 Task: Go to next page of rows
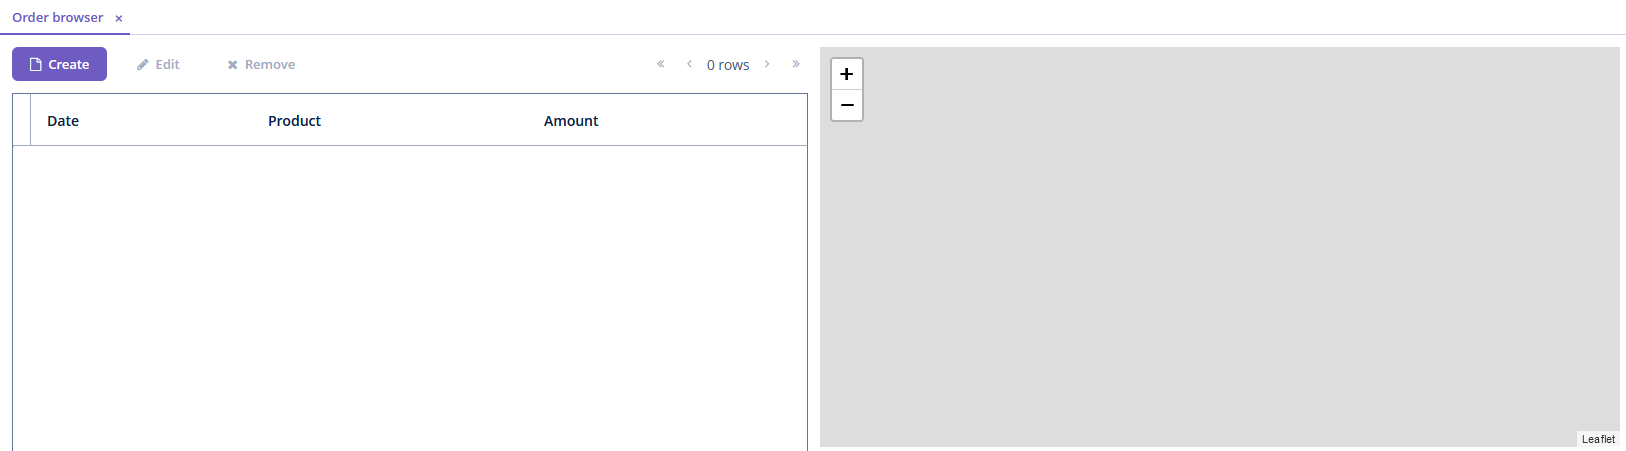tap(767, 64)
